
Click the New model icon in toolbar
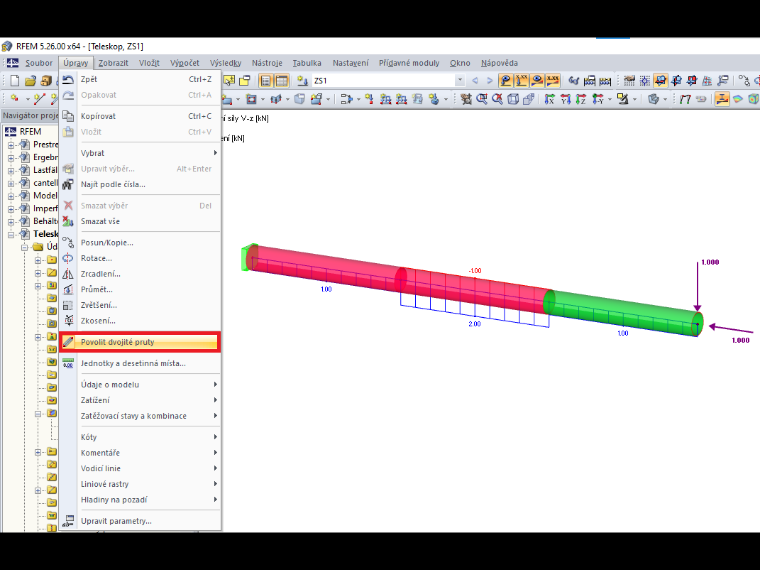15,80
